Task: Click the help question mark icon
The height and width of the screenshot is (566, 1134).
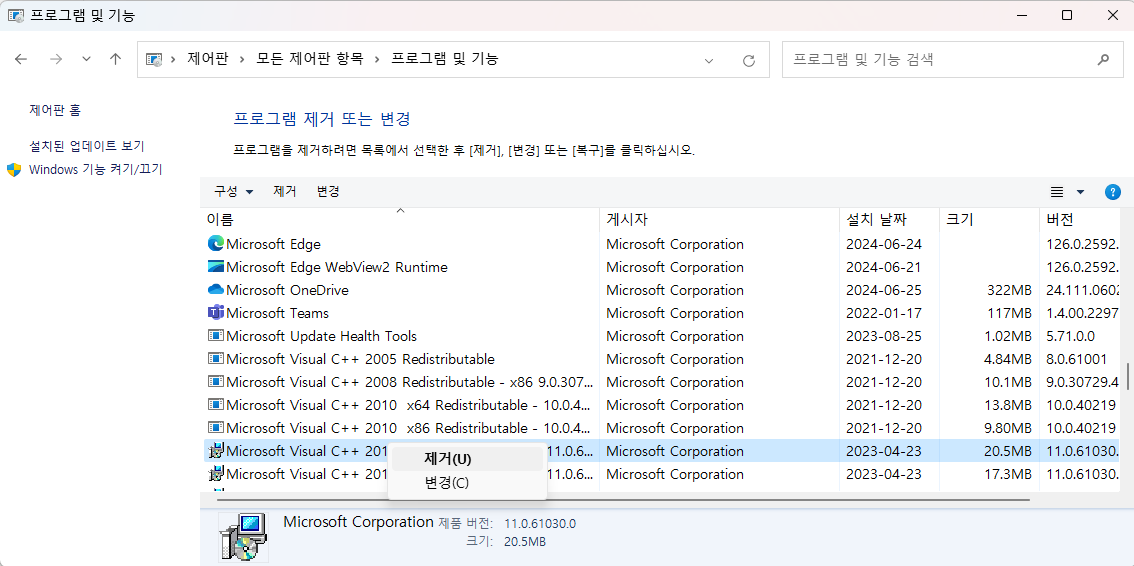Action: [1112, 192]
